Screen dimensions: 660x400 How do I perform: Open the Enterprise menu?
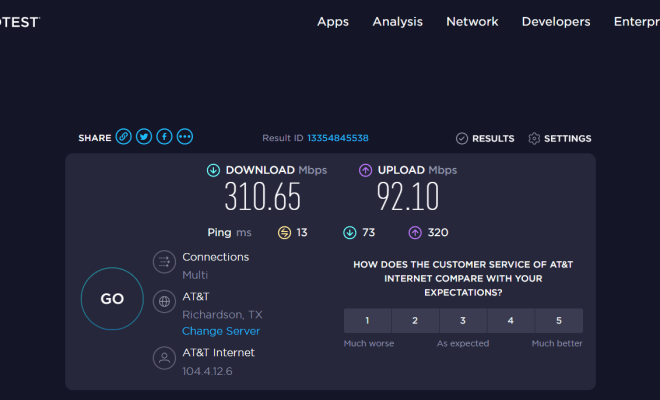[637, 22]
